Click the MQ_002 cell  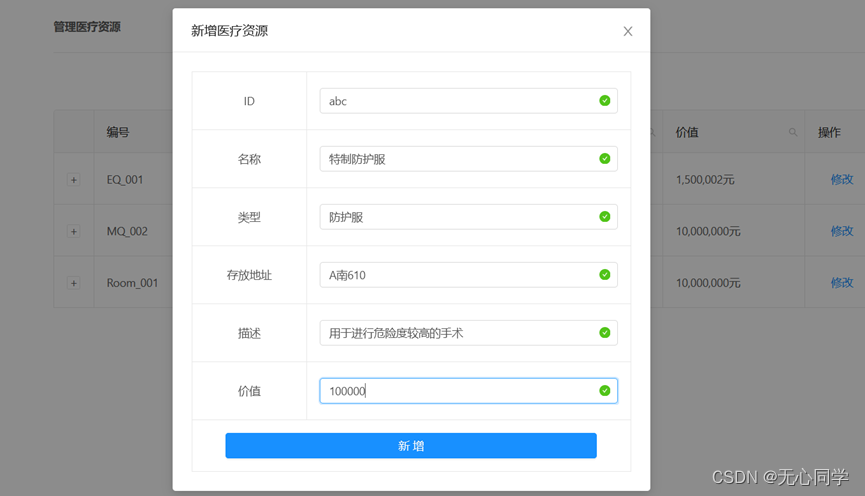tap(127, 231)
